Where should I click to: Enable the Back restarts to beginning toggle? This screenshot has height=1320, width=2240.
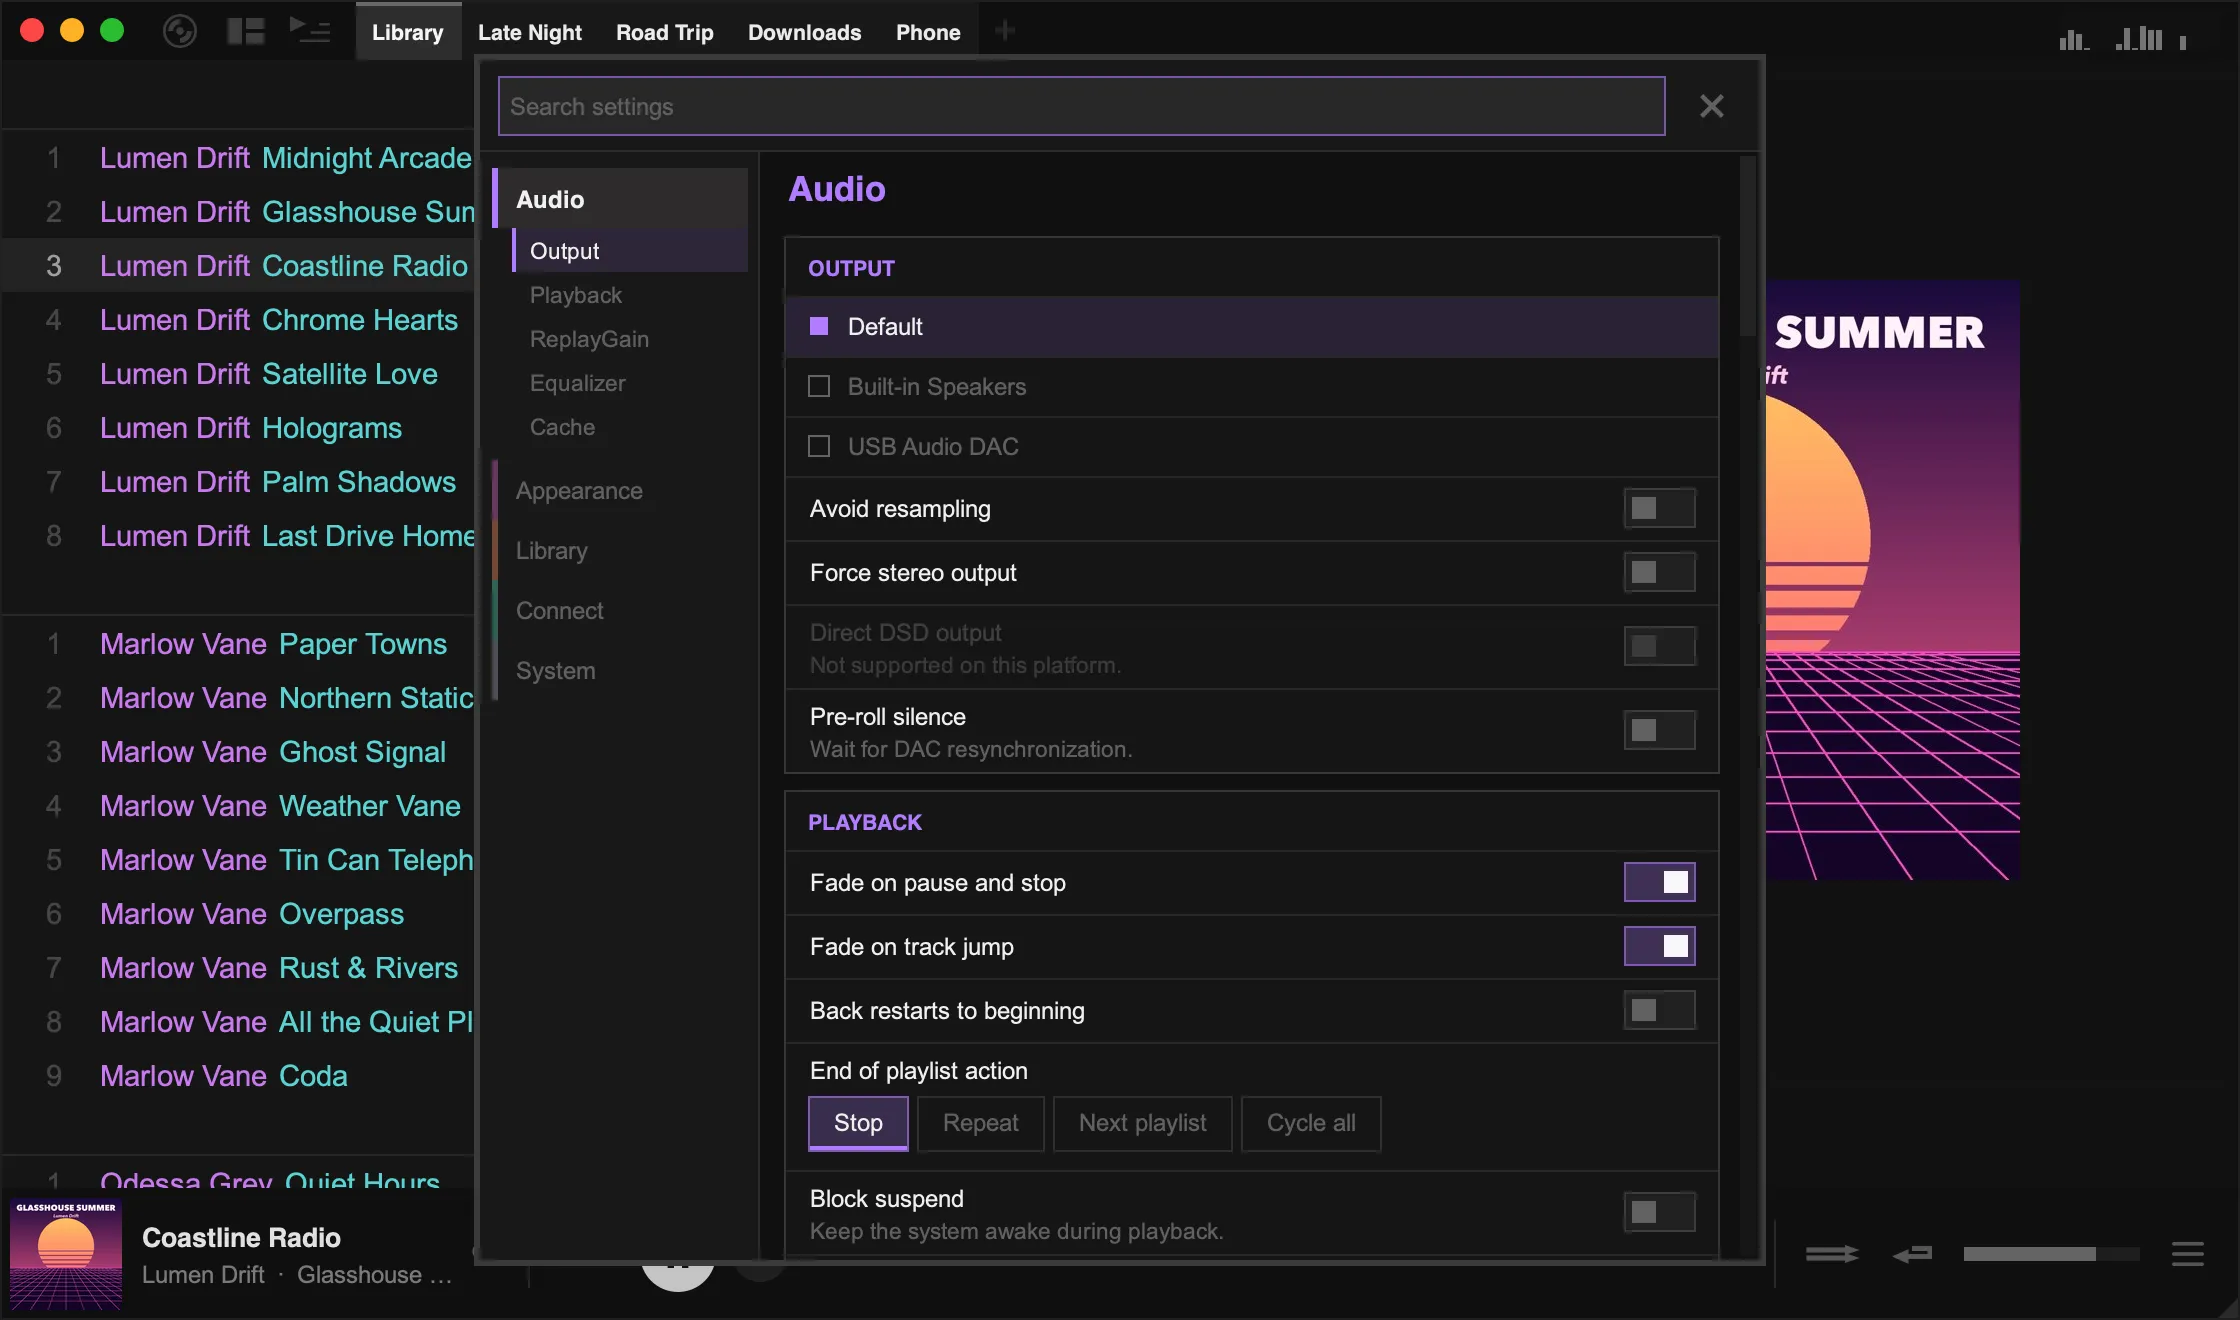1659,1010
